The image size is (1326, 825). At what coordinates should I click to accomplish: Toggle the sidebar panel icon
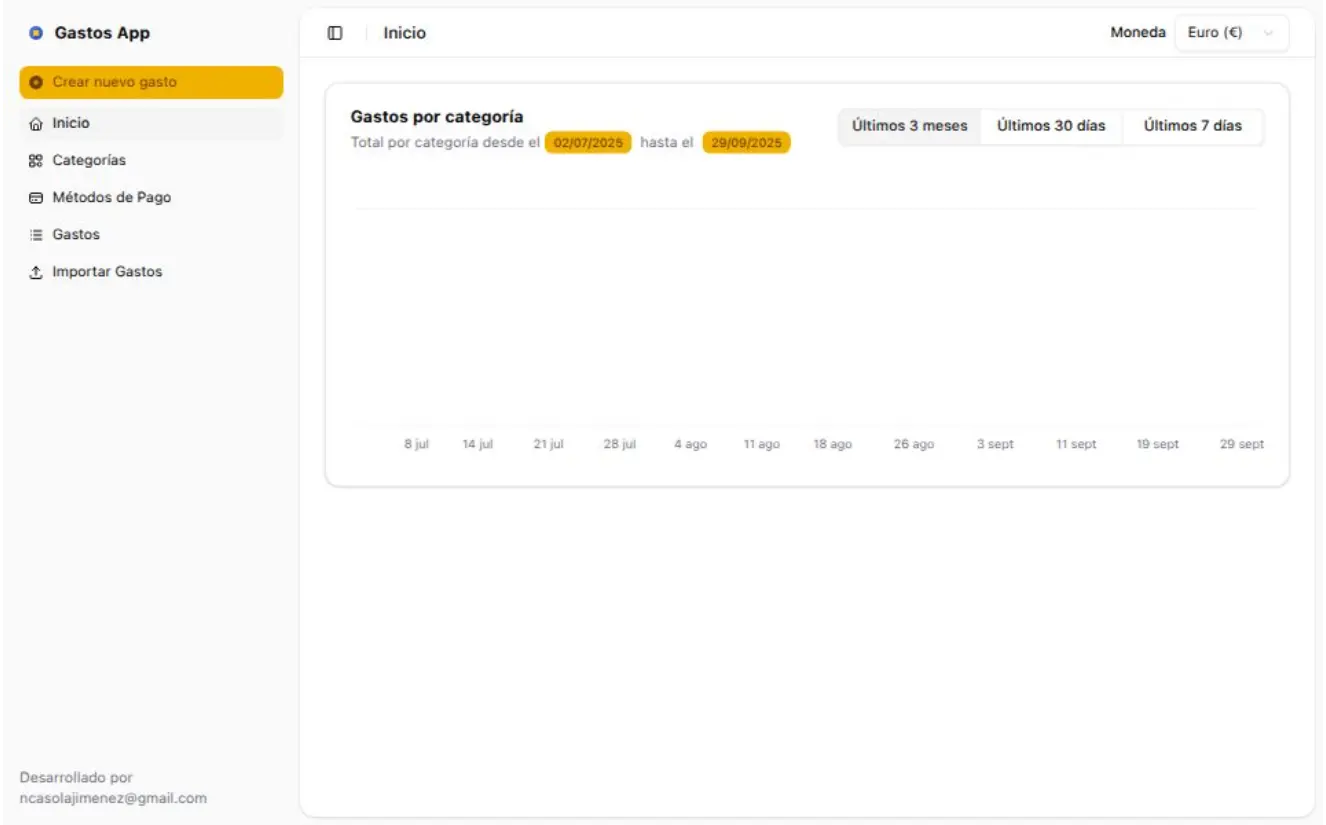click(335, 33)
